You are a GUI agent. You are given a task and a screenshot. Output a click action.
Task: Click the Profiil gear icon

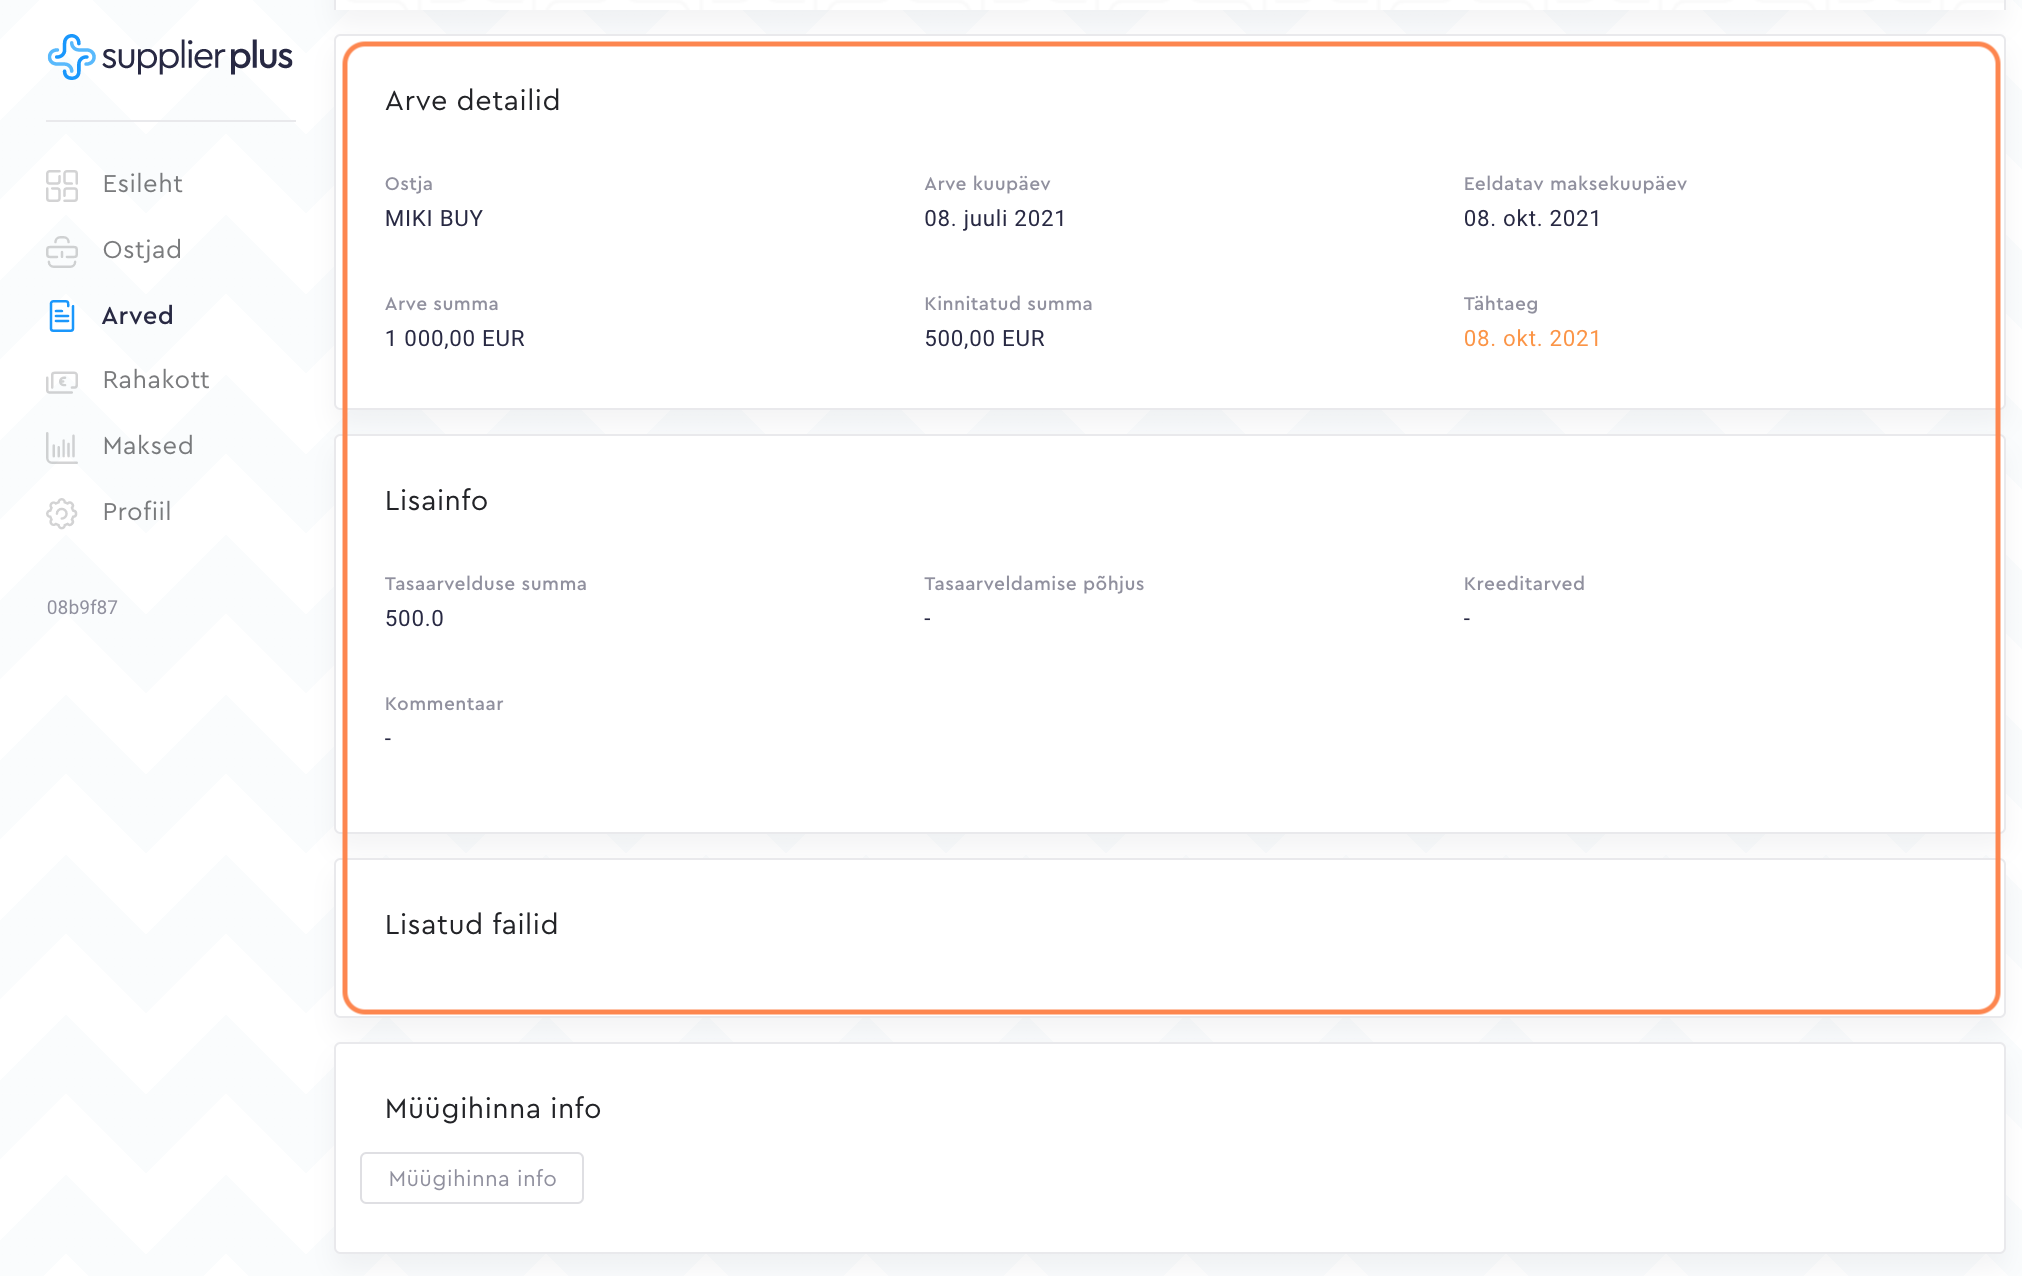point(62,513)
